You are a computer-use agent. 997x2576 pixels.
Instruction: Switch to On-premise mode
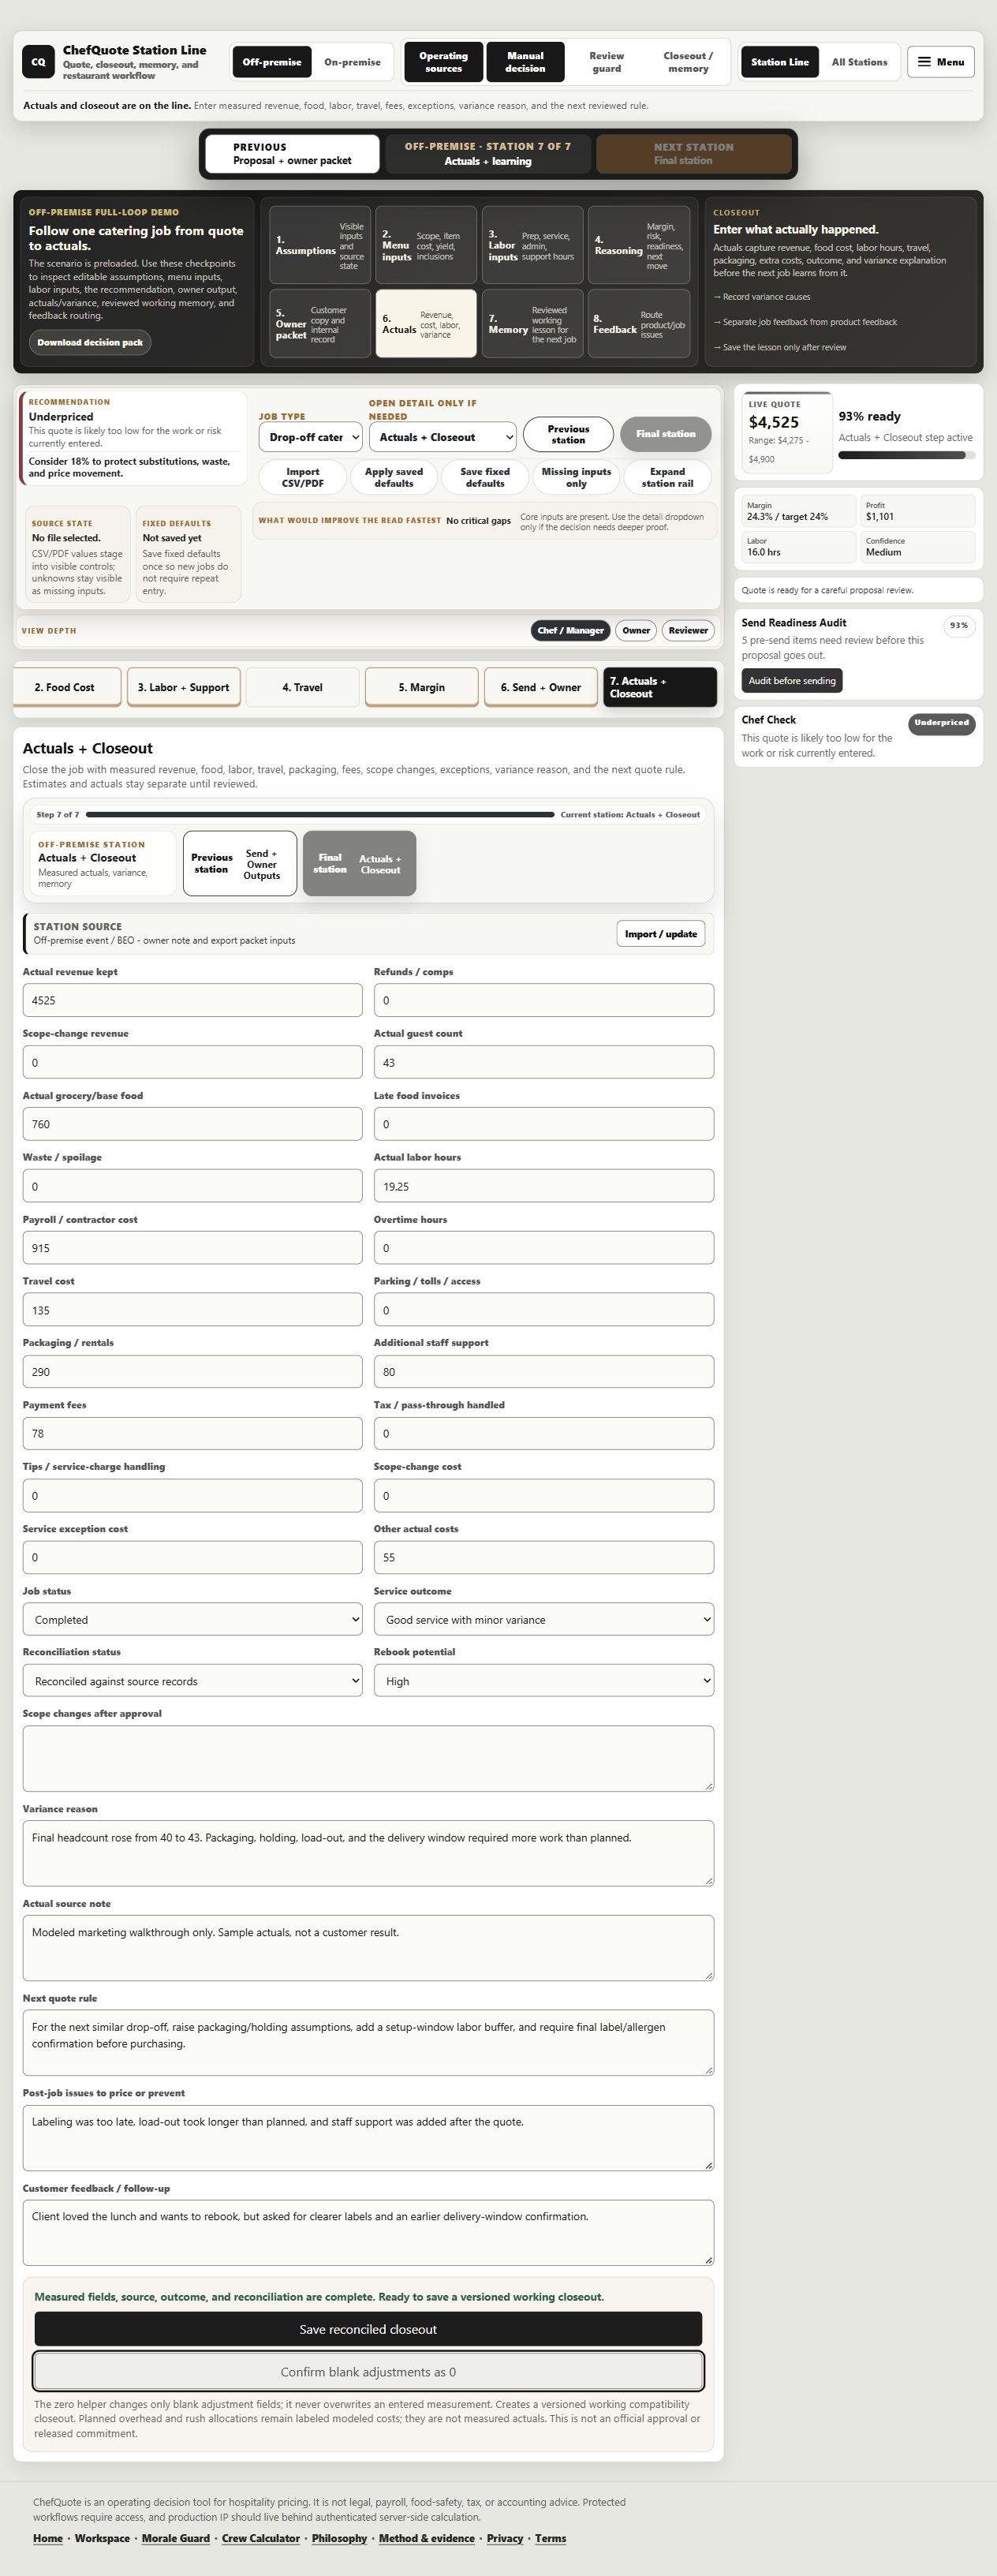tap(352, 62)
